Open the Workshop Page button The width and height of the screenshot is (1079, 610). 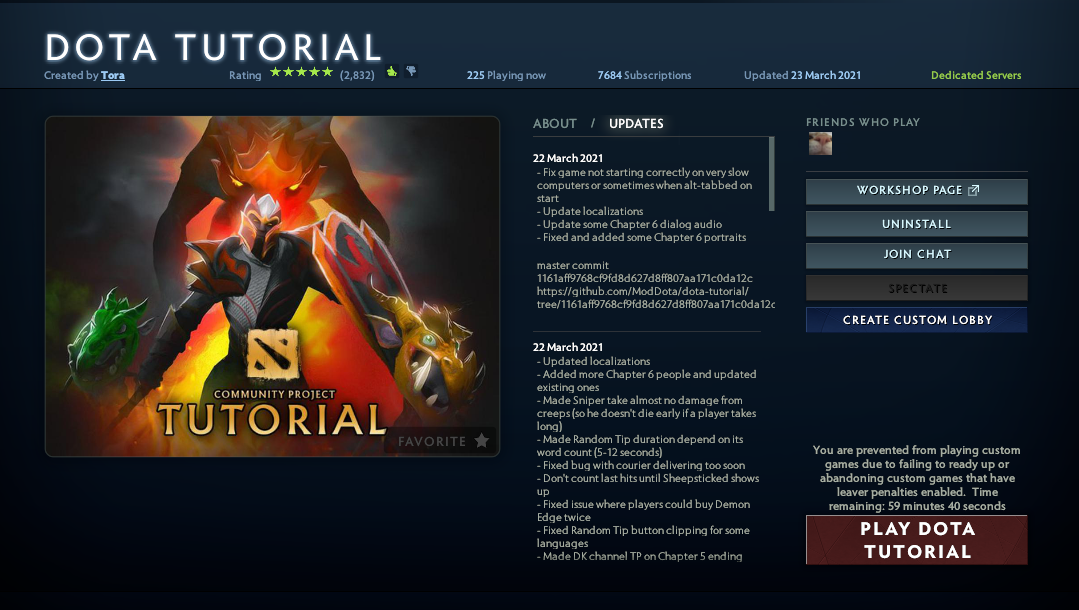917,191
